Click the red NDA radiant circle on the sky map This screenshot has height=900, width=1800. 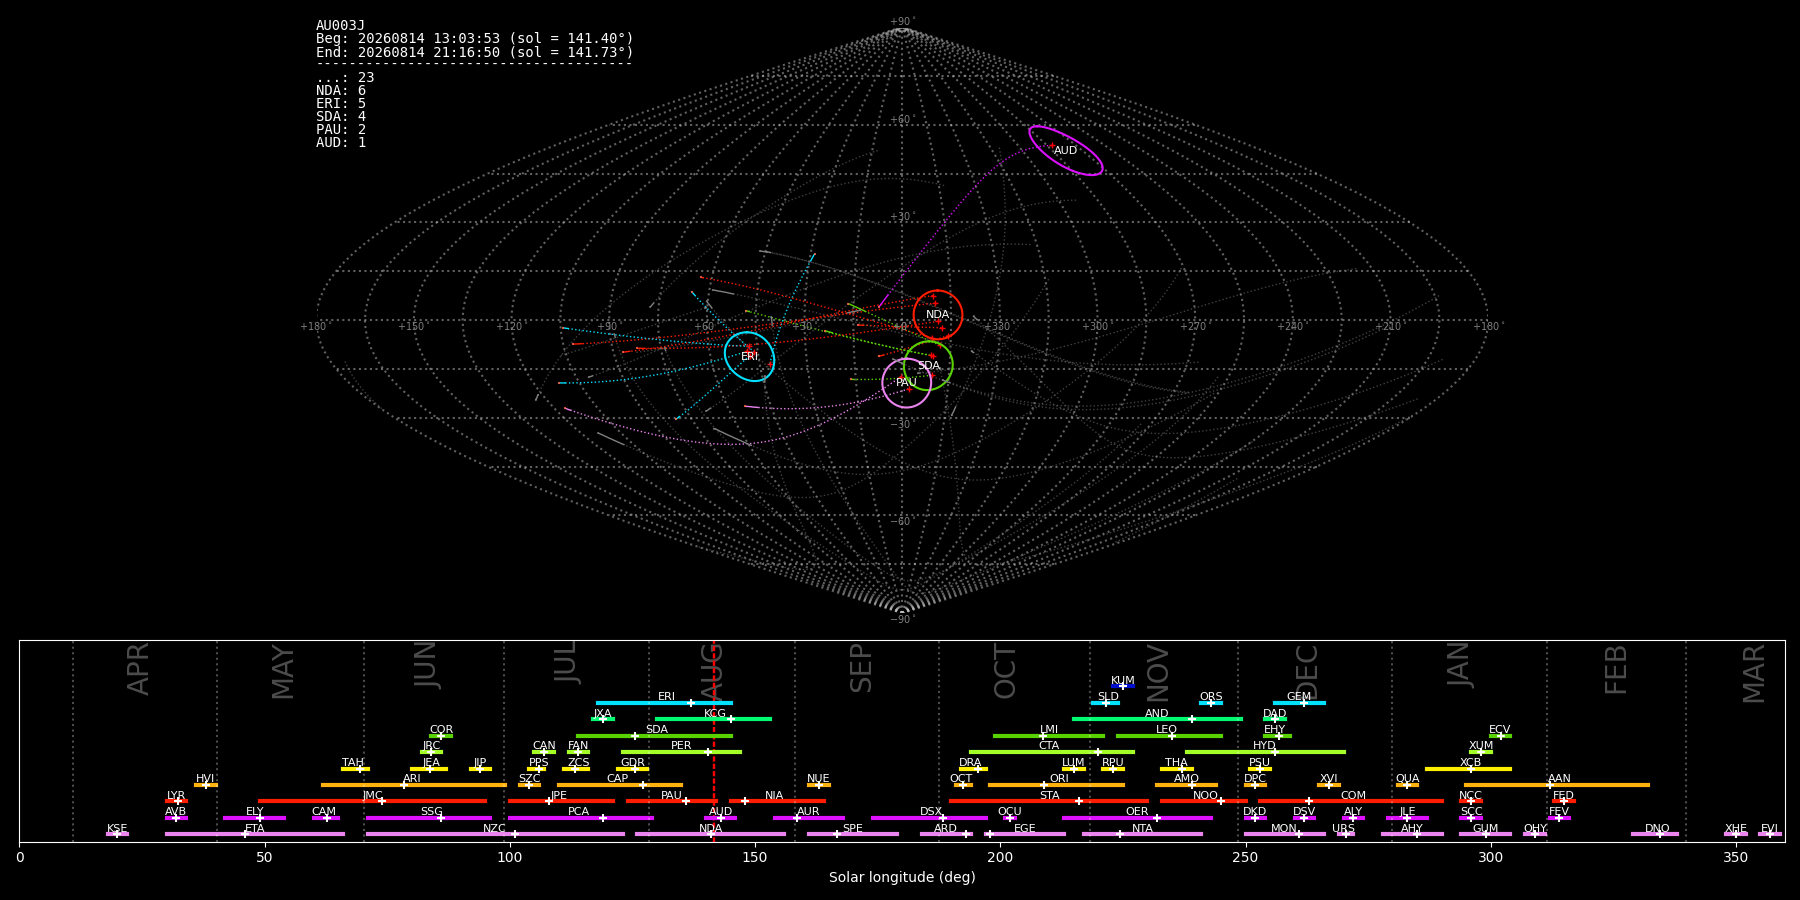point(937,315)
